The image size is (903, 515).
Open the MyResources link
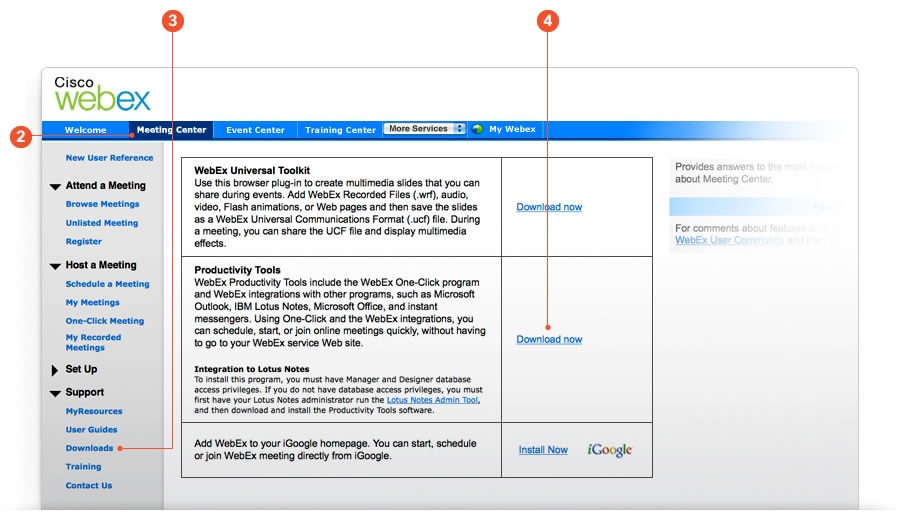pyautogui.click(x=94, y=411)
